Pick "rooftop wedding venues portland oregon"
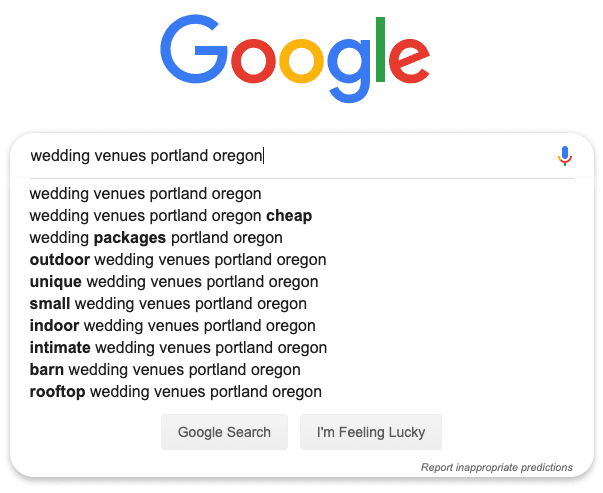 [x=176, y=391]
